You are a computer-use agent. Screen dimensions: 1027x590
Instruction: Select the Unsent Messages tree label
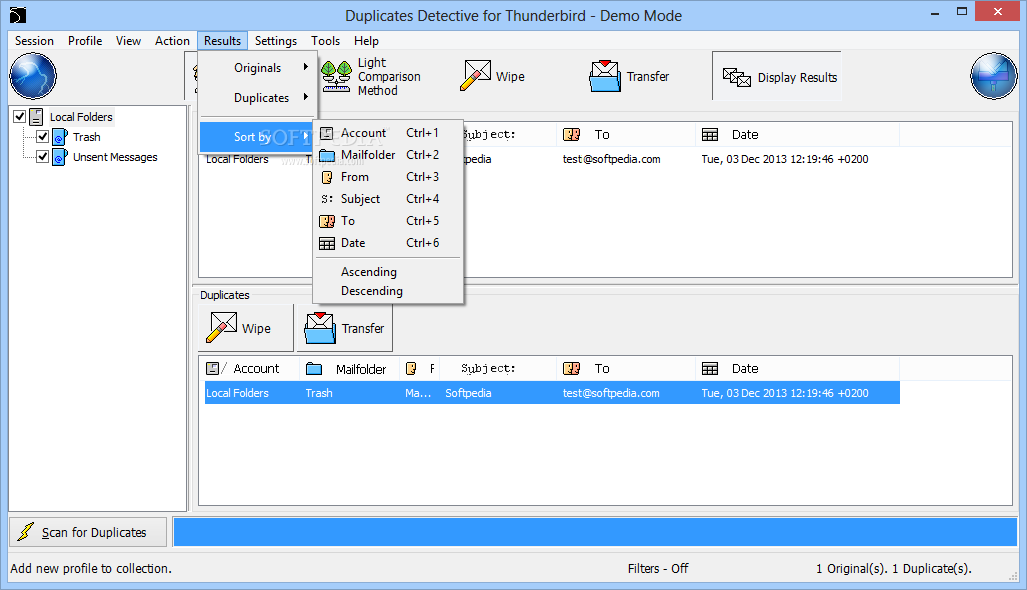pyautogui.click(x=115, y=157)
